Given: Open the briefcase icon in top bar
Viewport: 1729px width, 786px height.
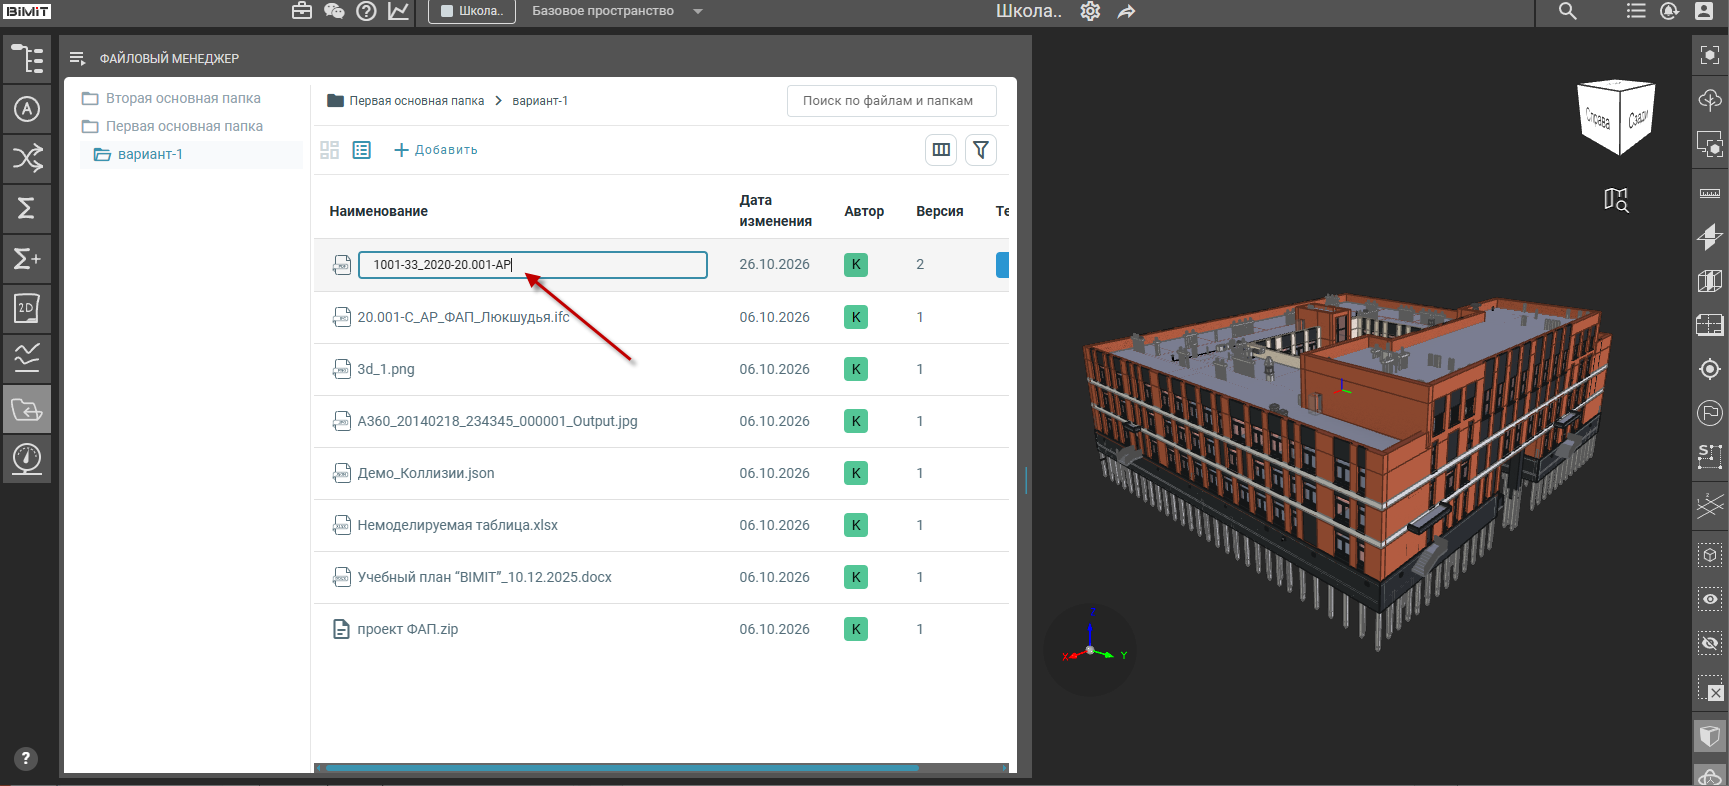Looking at the screenshot, I should (x=302, y=11).
